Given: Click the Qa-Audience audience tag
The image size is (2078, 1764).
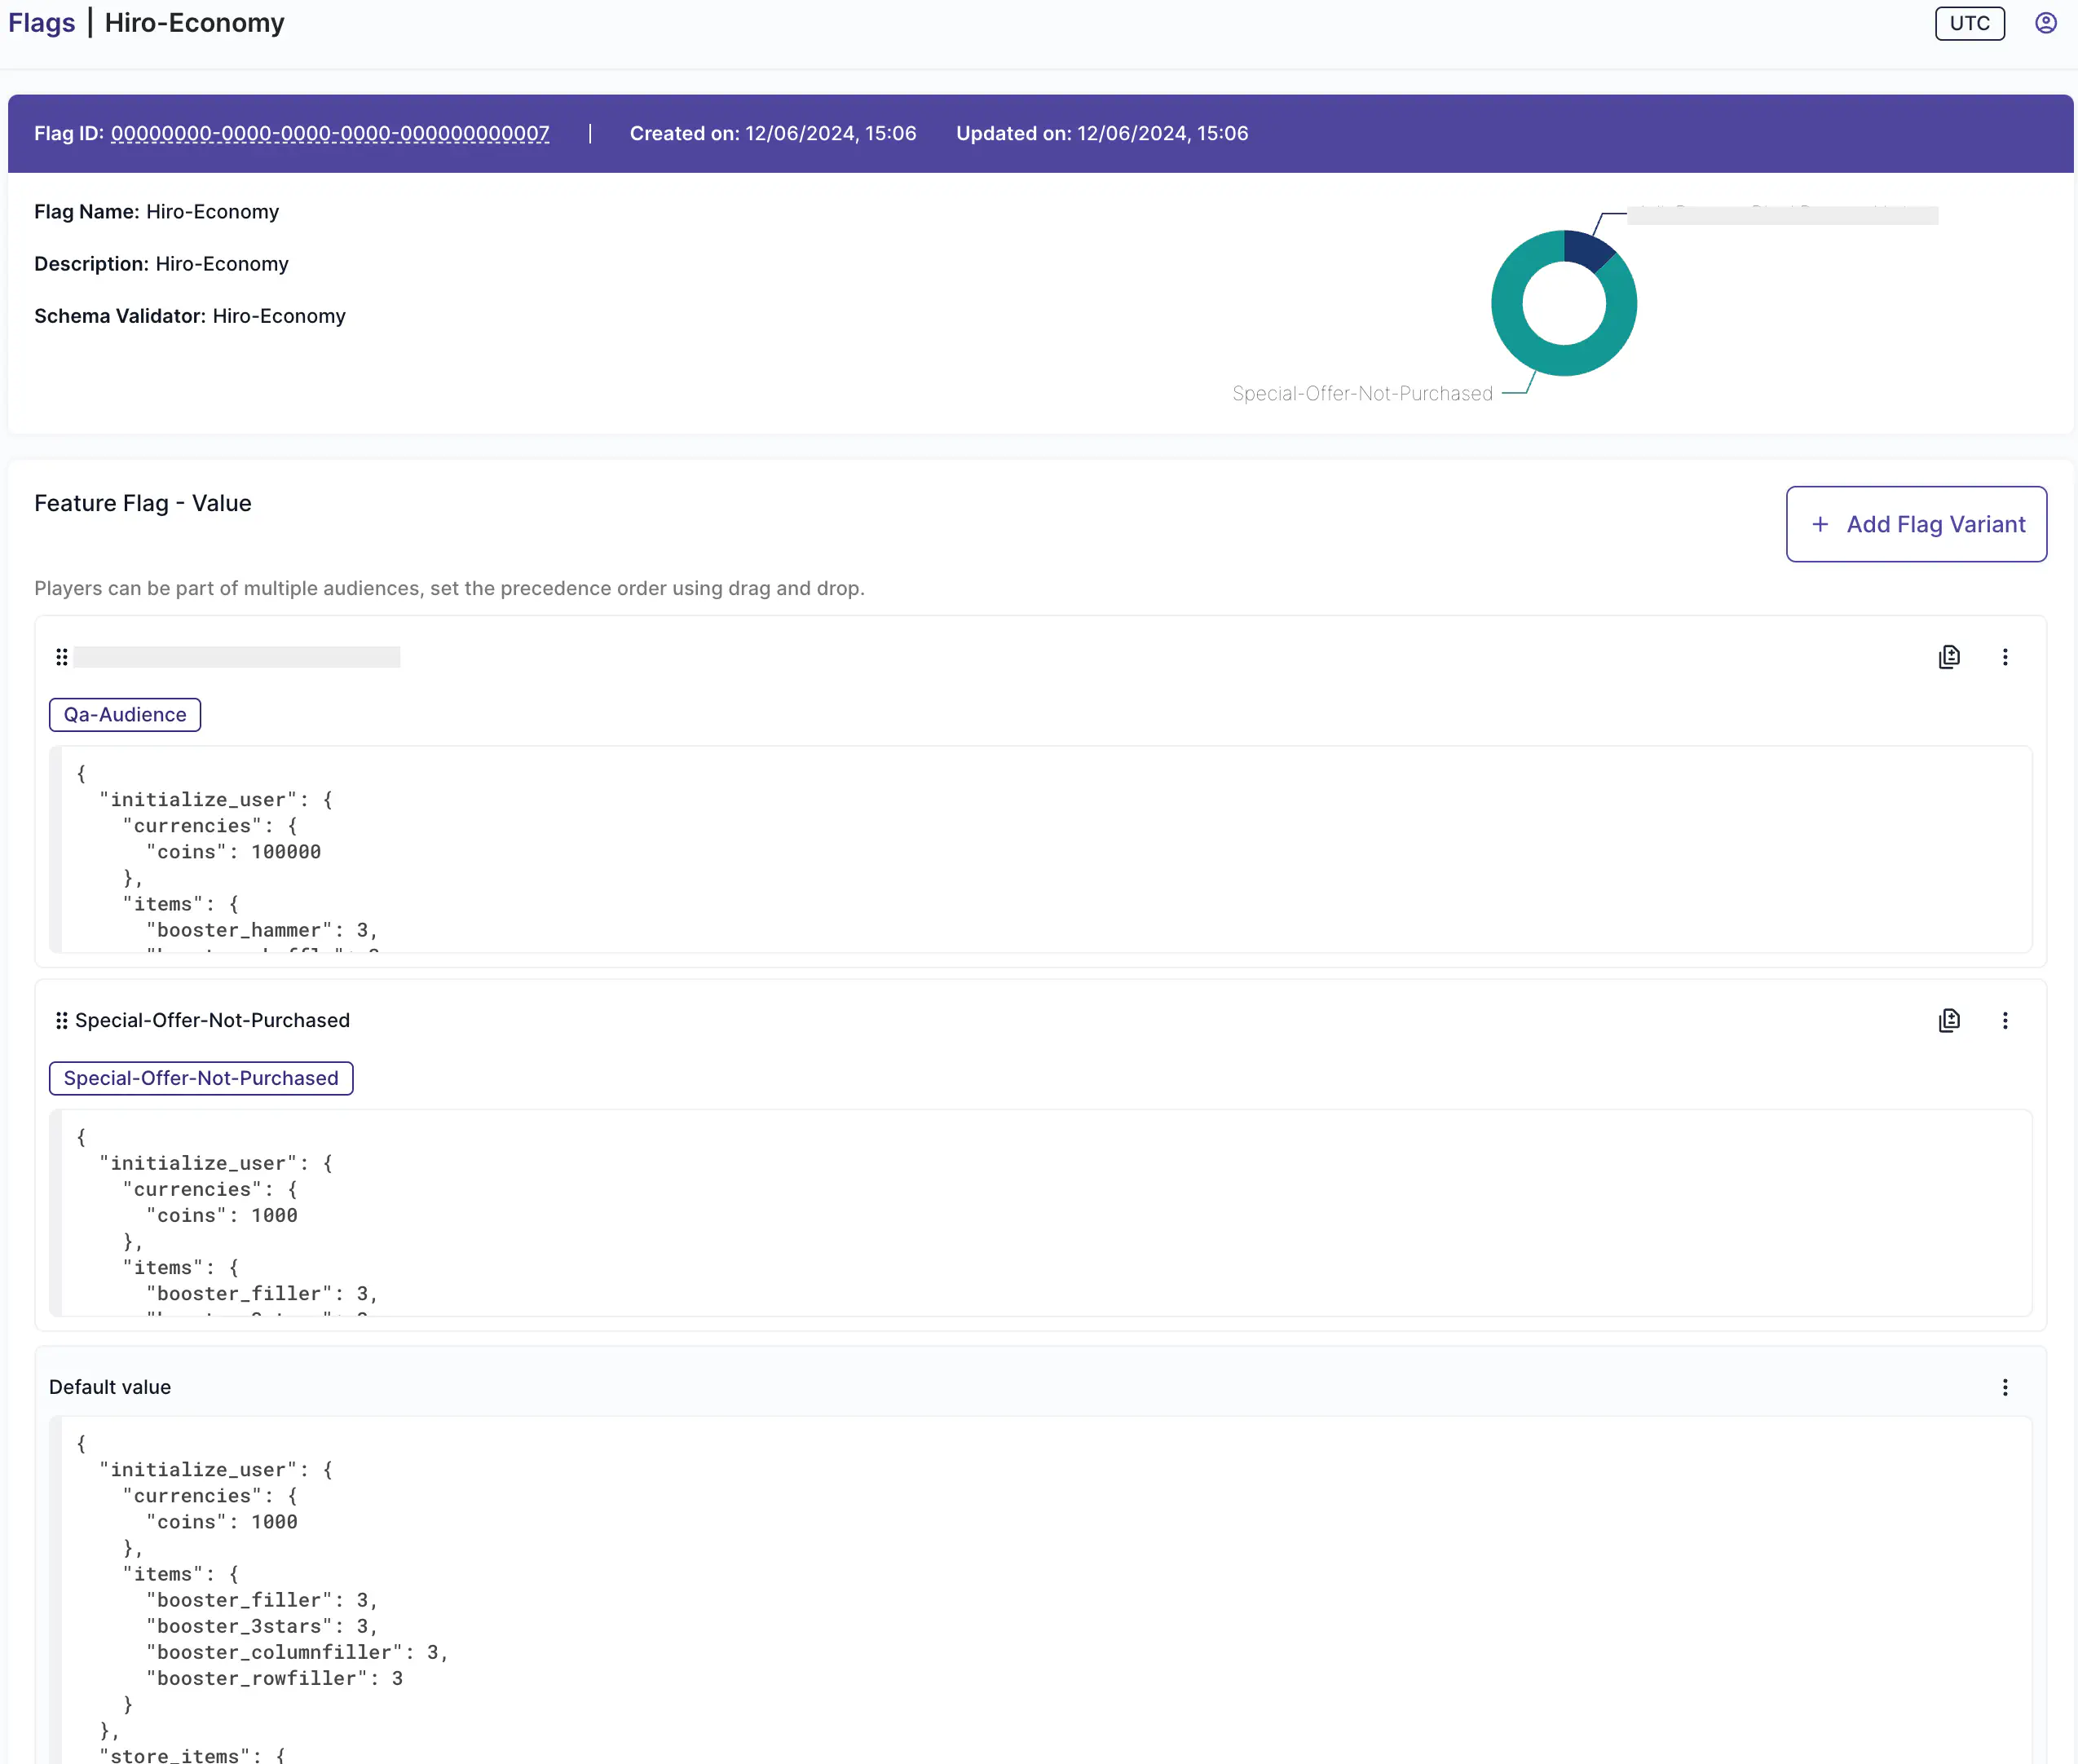Looking at the screenshot, I should tap(125, 715).
